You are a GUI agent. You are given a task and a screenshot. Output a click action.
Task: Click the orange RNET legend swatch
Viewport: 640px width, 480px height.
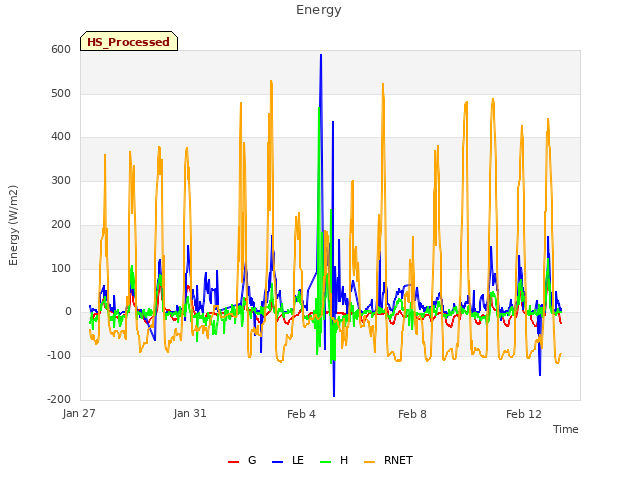coord(369,462)
